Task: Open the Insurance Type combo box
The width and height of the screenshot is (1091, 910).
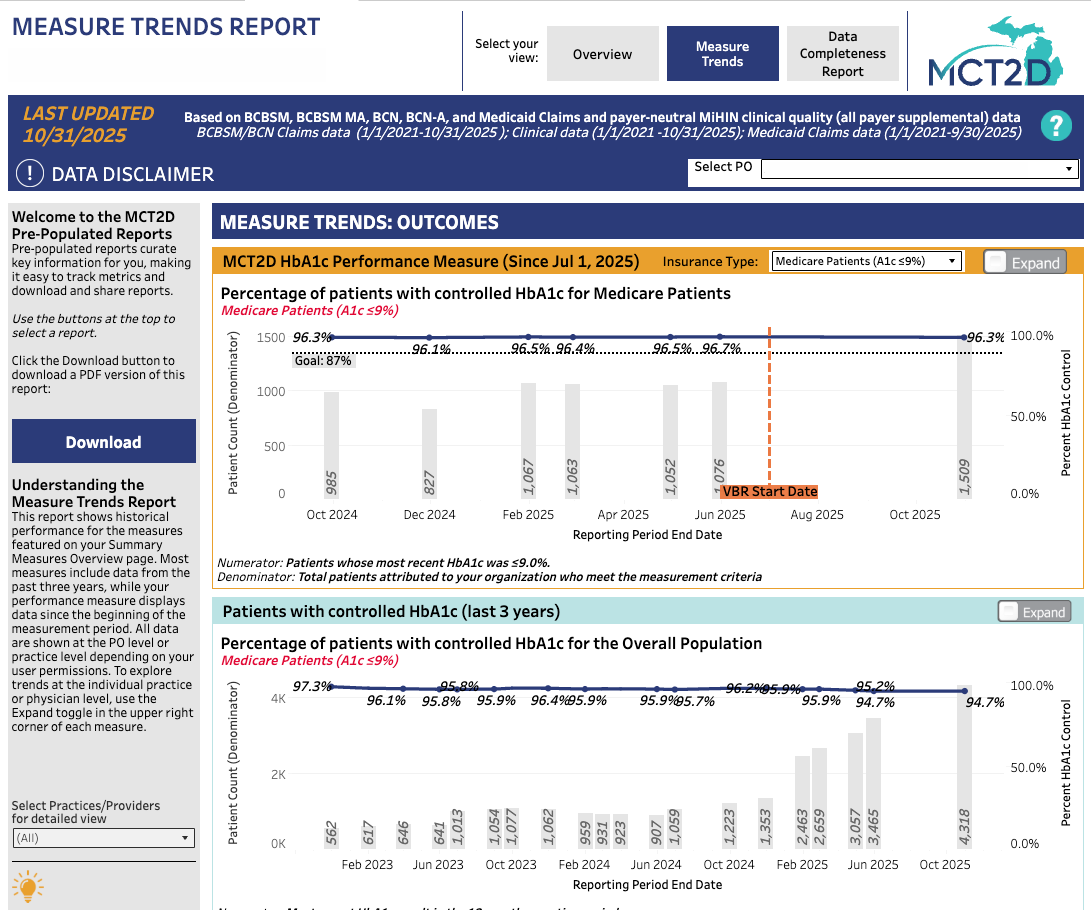Action: pos(865,260)
